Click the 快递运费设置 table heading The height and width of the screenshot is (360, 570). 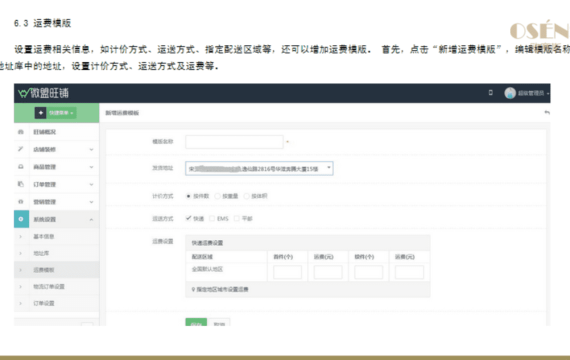(207, 243)
